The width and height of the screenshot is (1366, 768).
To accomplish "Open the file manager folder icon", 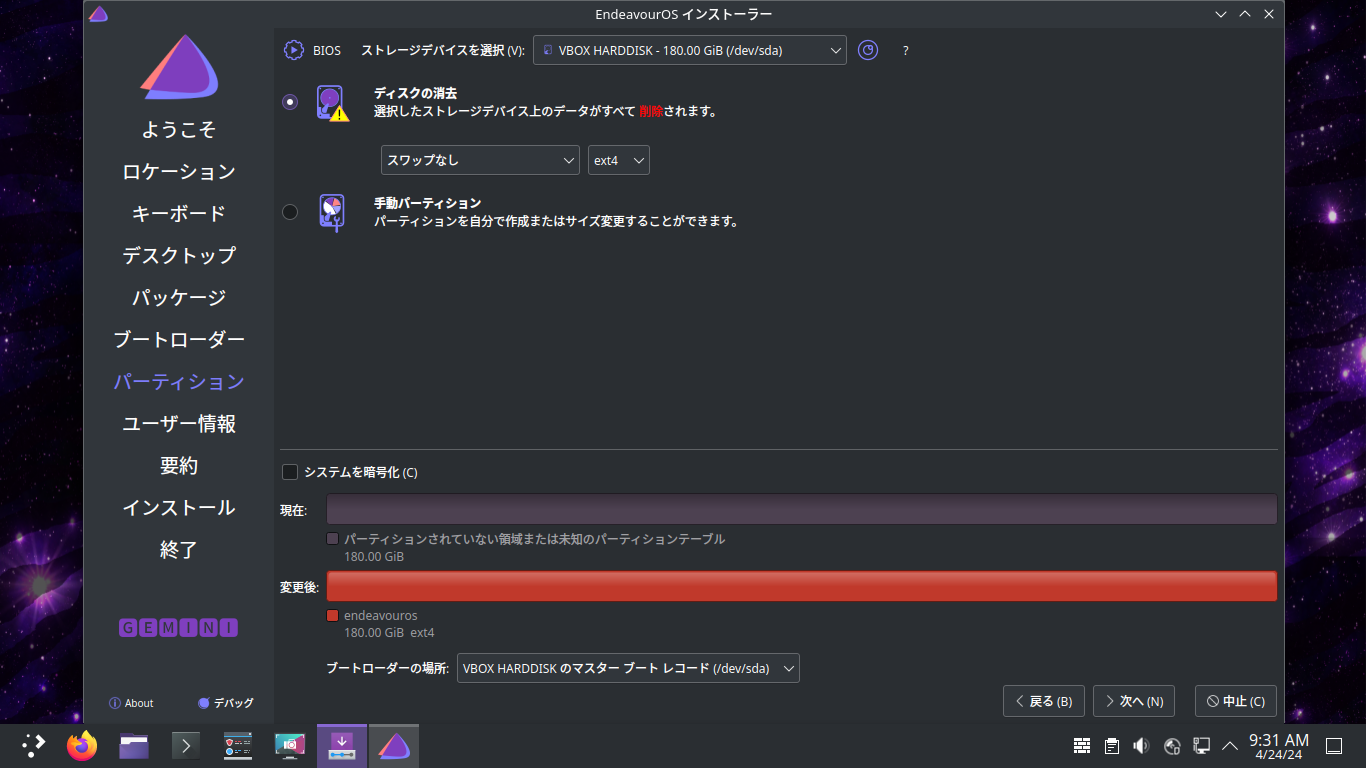I will tap(134, 745).
